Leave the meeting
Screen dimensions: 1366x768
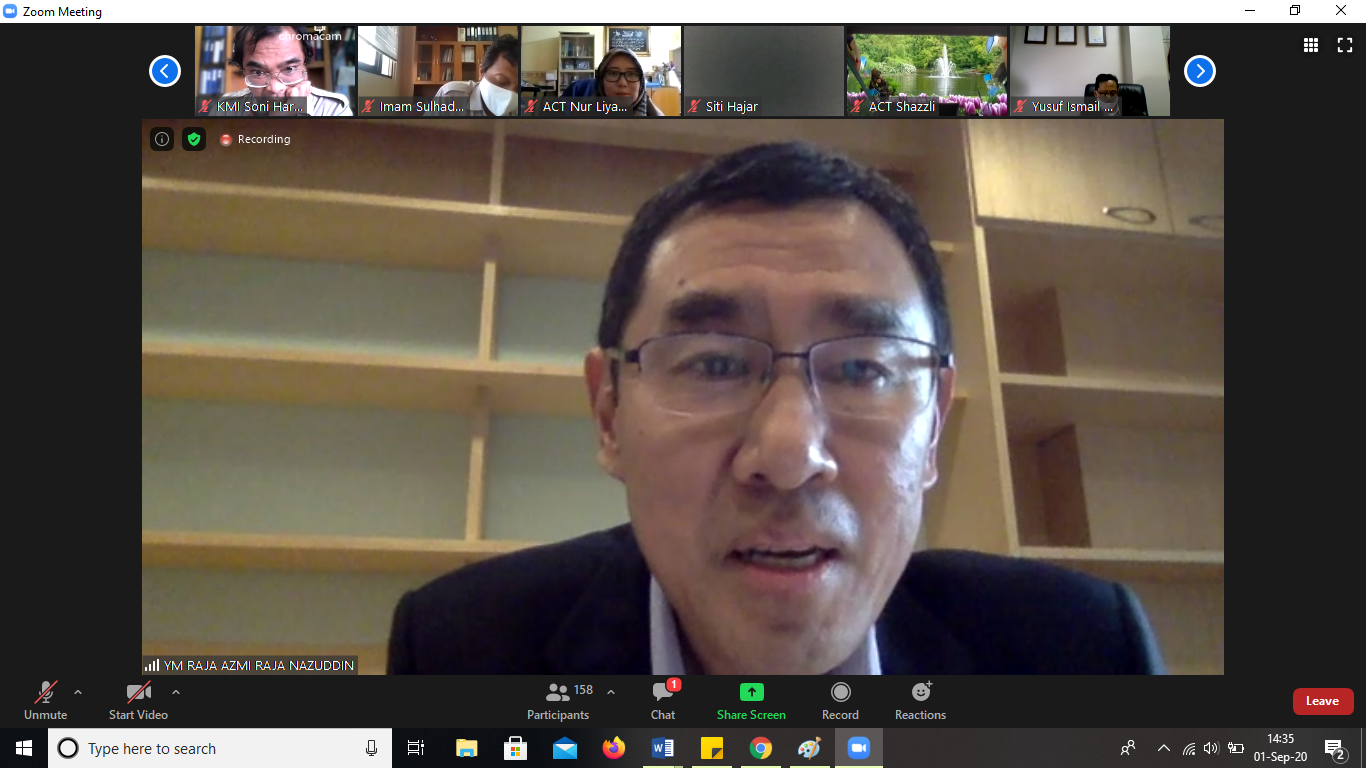[1322, 701]
